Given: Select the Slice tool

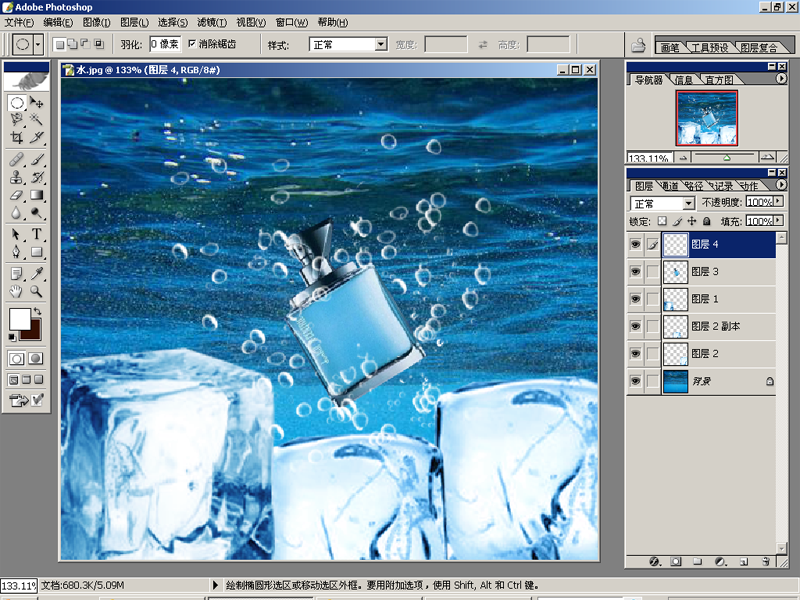Looking at the screenshot, I should click(36, 137).
